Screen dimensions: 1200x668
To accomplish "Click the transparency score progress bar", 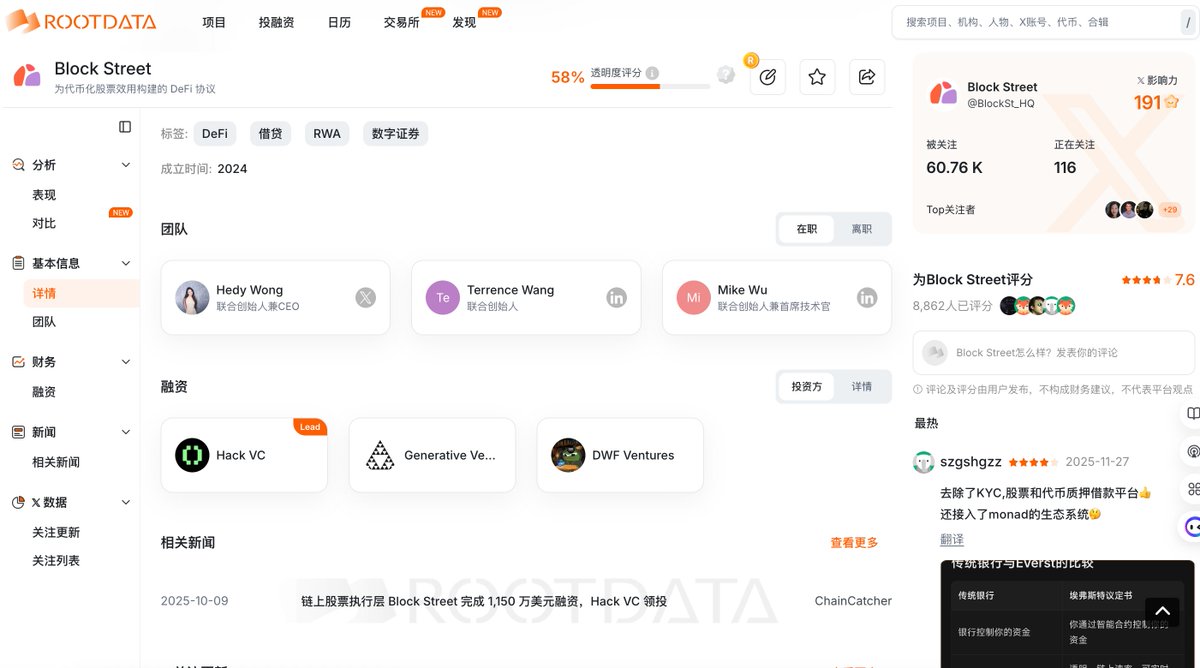I will click(x=650, y=87).
